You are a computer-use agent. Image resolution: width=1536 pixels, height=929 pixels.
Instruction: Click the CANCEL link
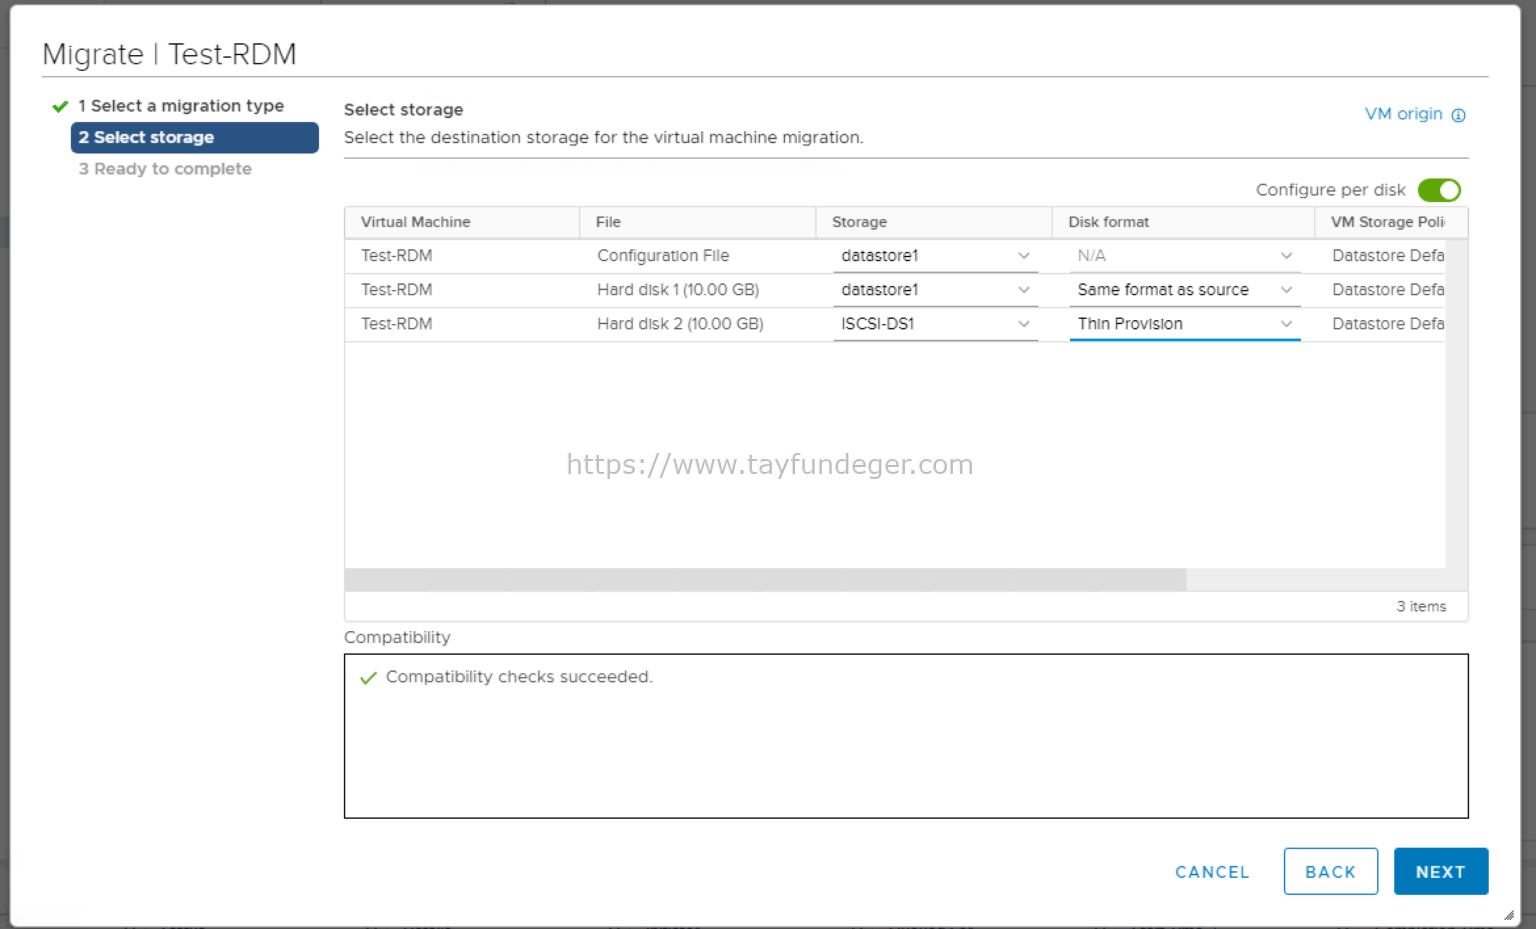(1212, 872)
